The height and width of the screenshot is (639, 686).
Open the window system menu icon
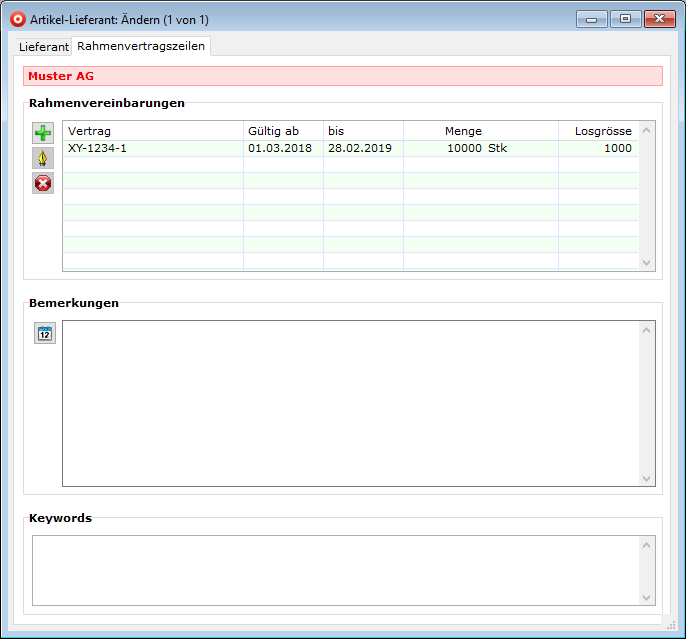point(17,19)
